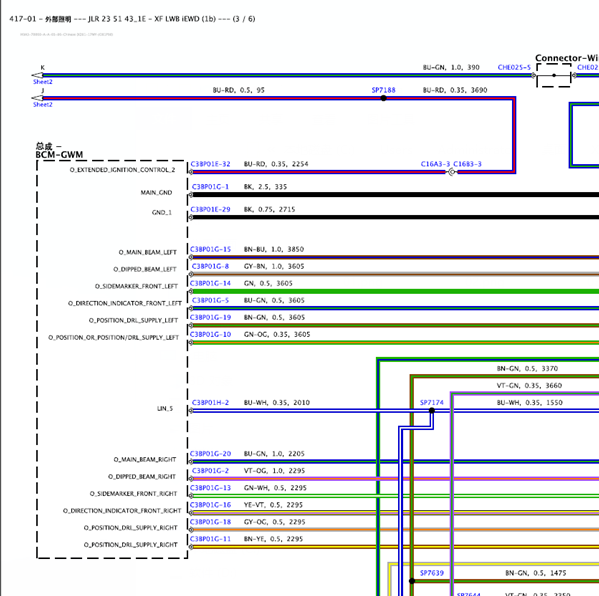Select the O_EXTENDED_IGNITION_CONTROL_2 signal label
Screen dimensions: 599x596
coord(122,170)
